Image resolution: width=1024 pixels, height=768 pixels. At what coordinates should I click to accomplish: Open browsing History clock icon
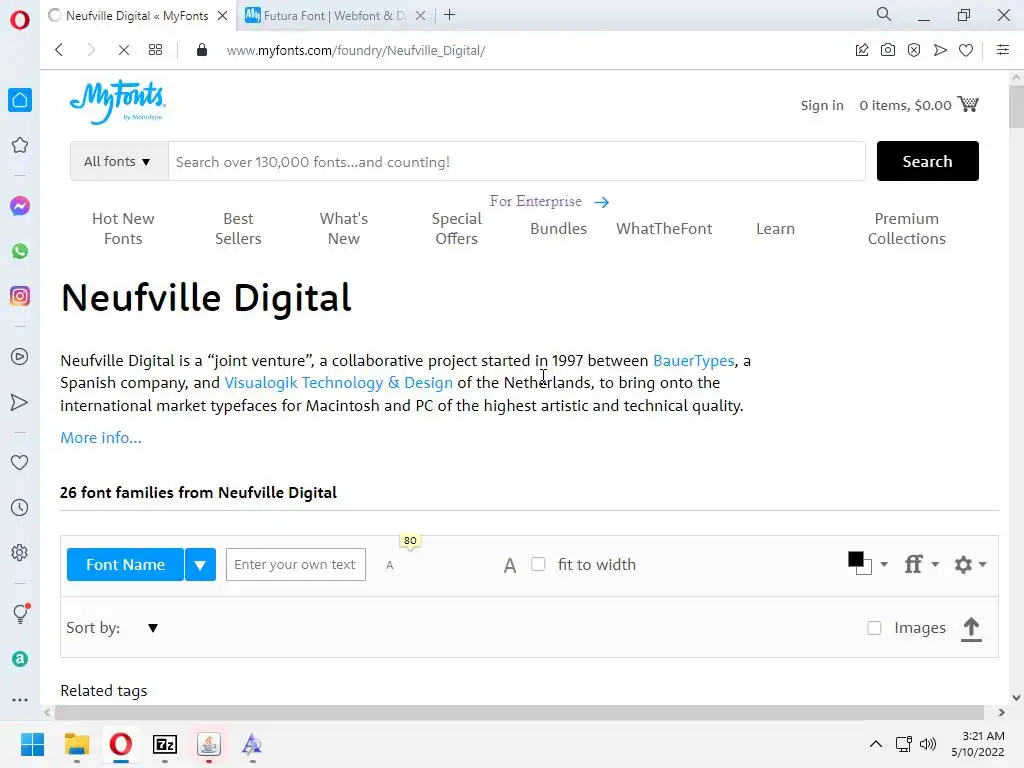[20, 507]
